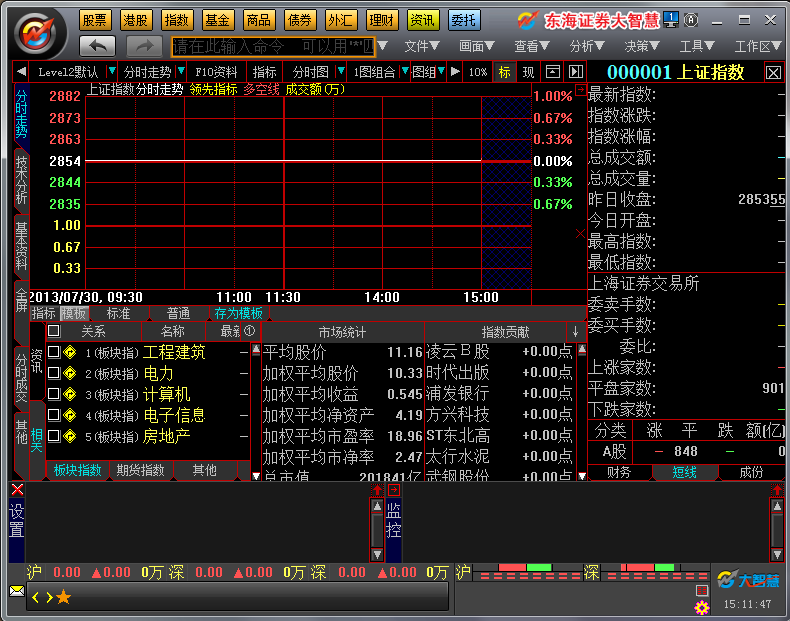Click the yellow right chevron in the status bar
This screenshot has height=621, width=790.
(49, 597)
